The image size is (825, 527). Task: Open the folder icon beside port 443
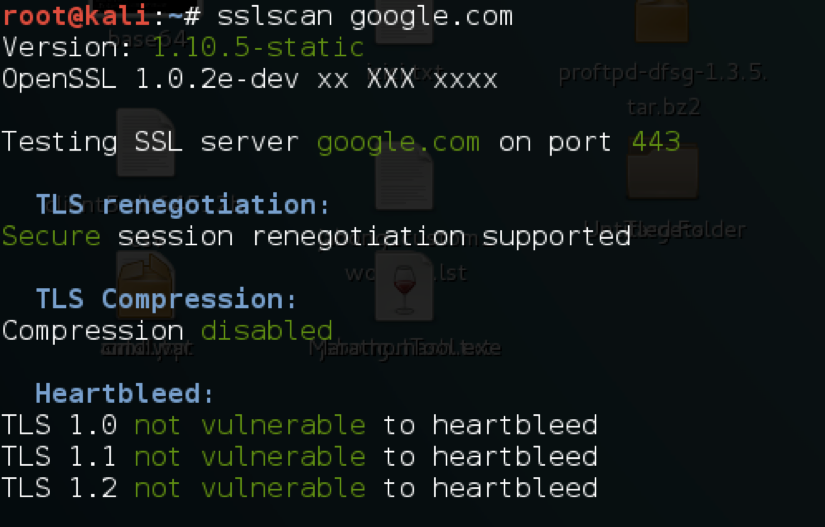tap(662, 169)
